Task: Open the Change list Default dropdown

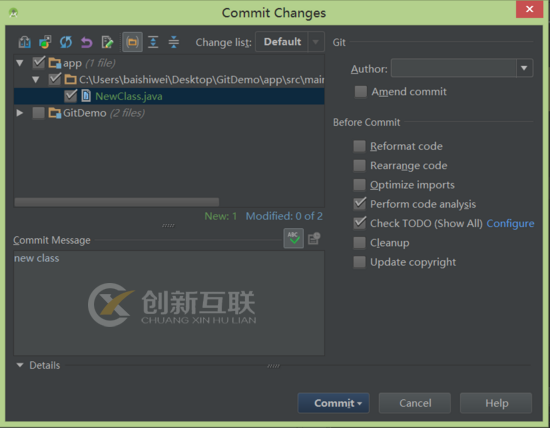Action: (x=290, y=42)
